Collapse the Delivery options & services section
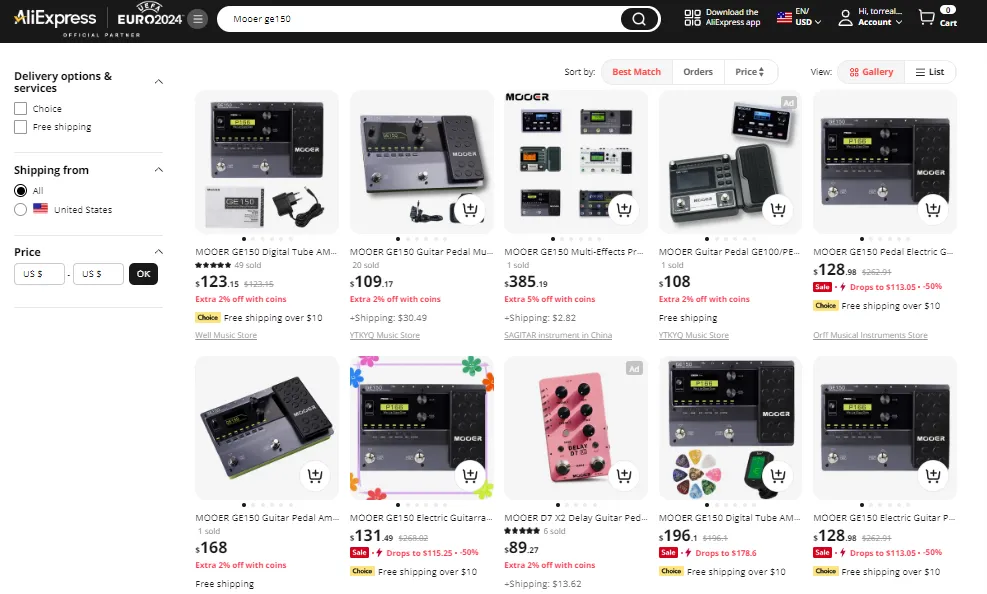This screenshot has height=594, width=987. coord(159,82)
